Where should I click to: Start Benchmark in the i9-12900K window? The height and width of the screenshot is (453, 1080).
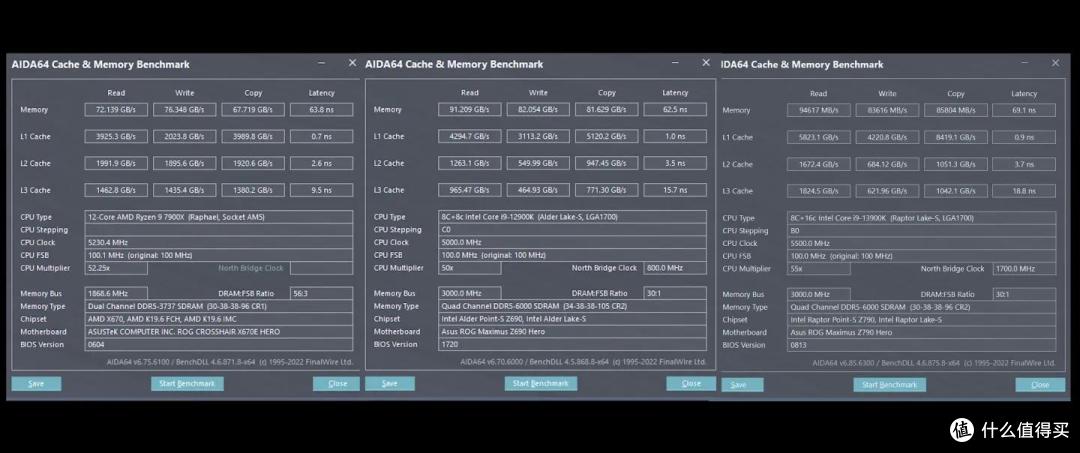click(x=541, y=383)
